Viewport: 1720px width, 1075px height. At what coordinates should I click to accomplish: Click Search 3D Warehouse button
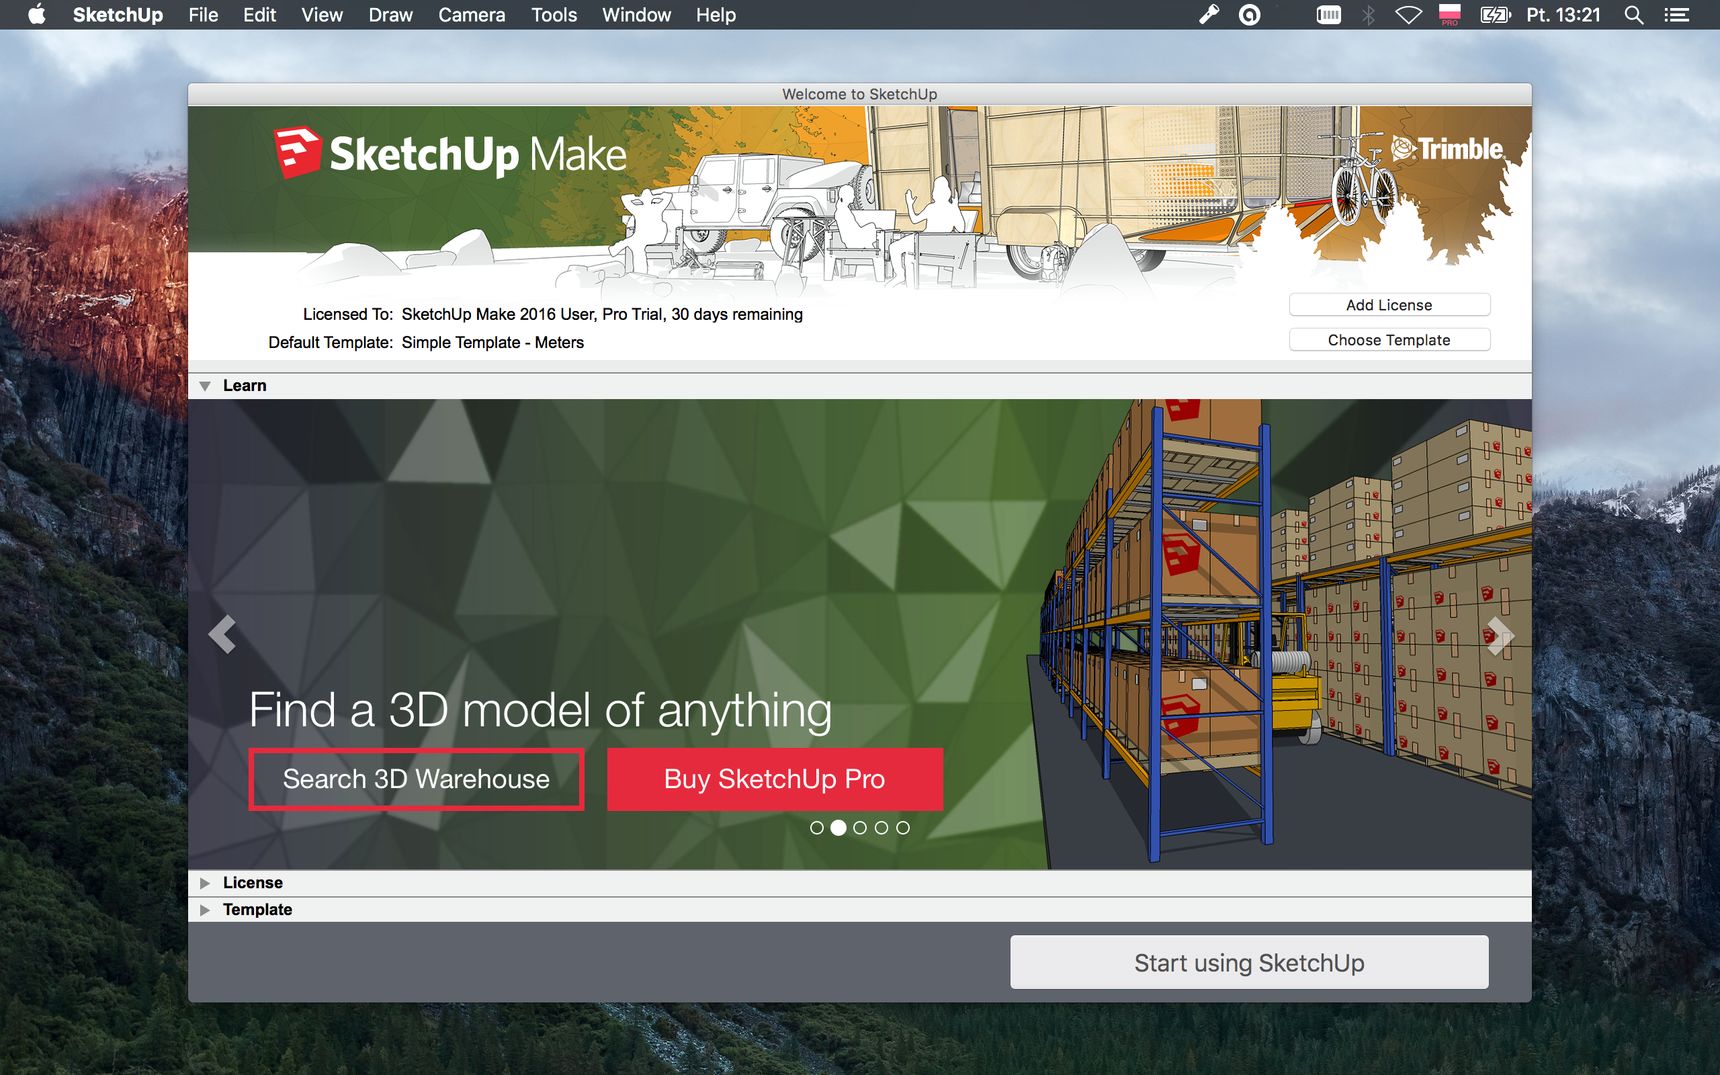coord(416,779)
